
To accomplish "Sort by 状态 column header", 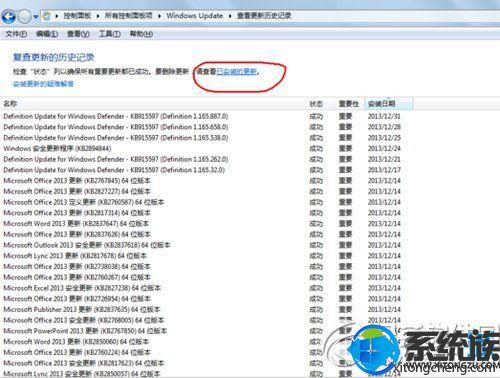I will point(316,104).
